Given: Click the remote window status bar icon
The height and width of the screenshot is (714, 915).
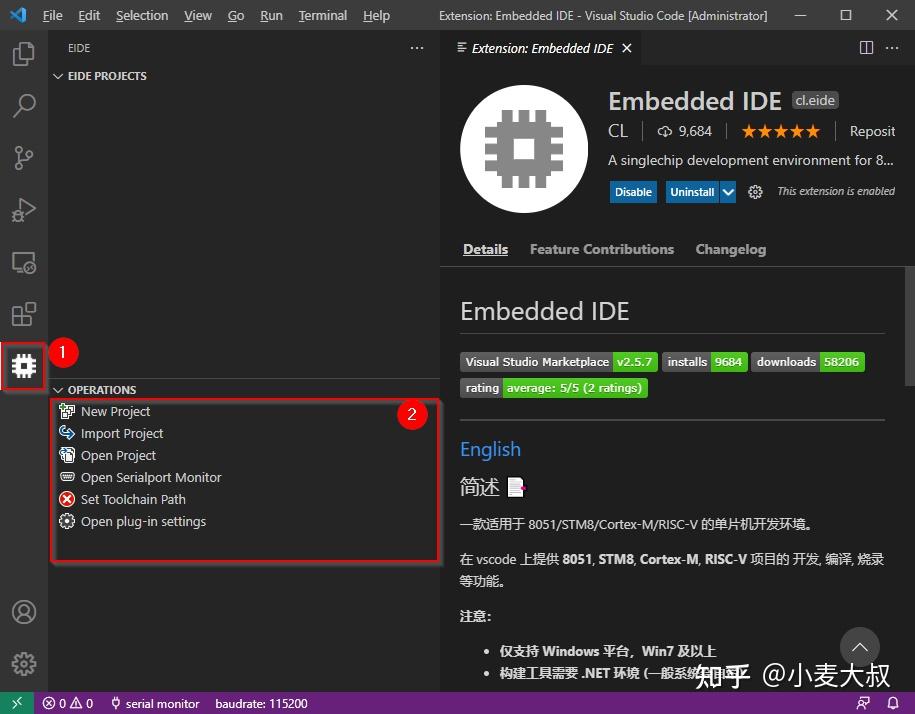Looking at the screenshot, I should pos(17,703).
